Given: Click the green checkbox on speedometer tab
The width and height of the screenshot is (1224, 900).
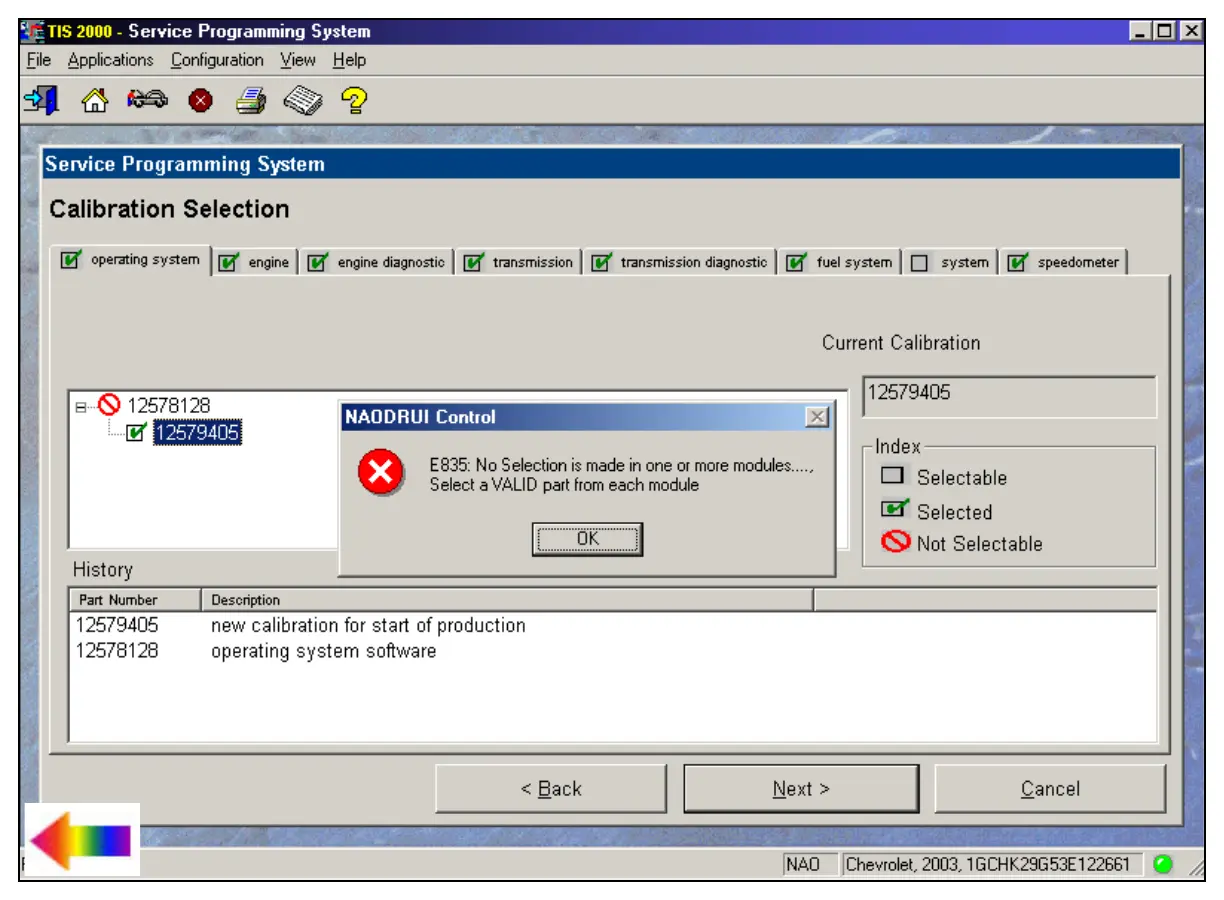Looking at the screenshot, I should pyautogui.click(x=1017, y=263).
